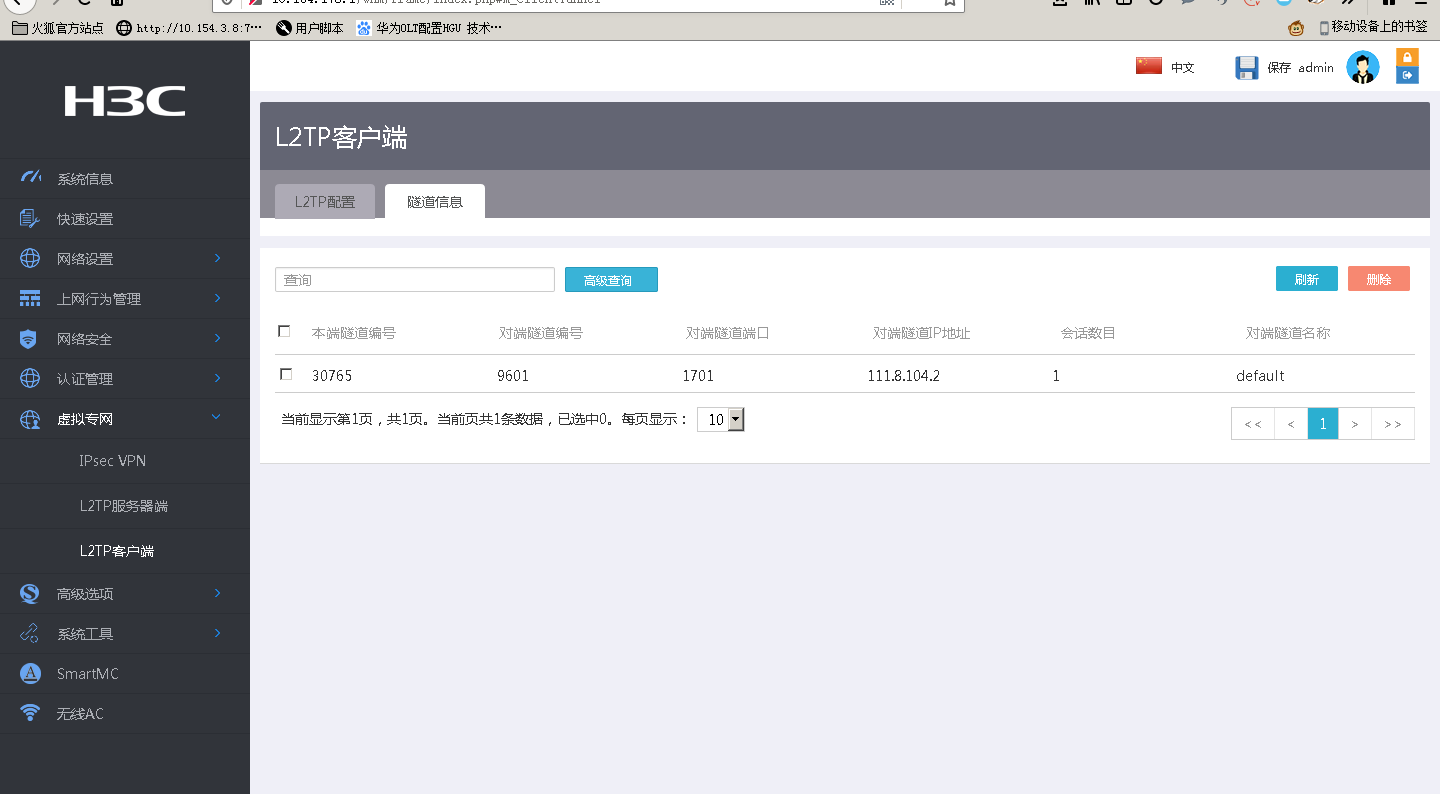Click the tunnel name cell default
This screenshot has width=1440, height=794.
click(x=1260, y=376)
